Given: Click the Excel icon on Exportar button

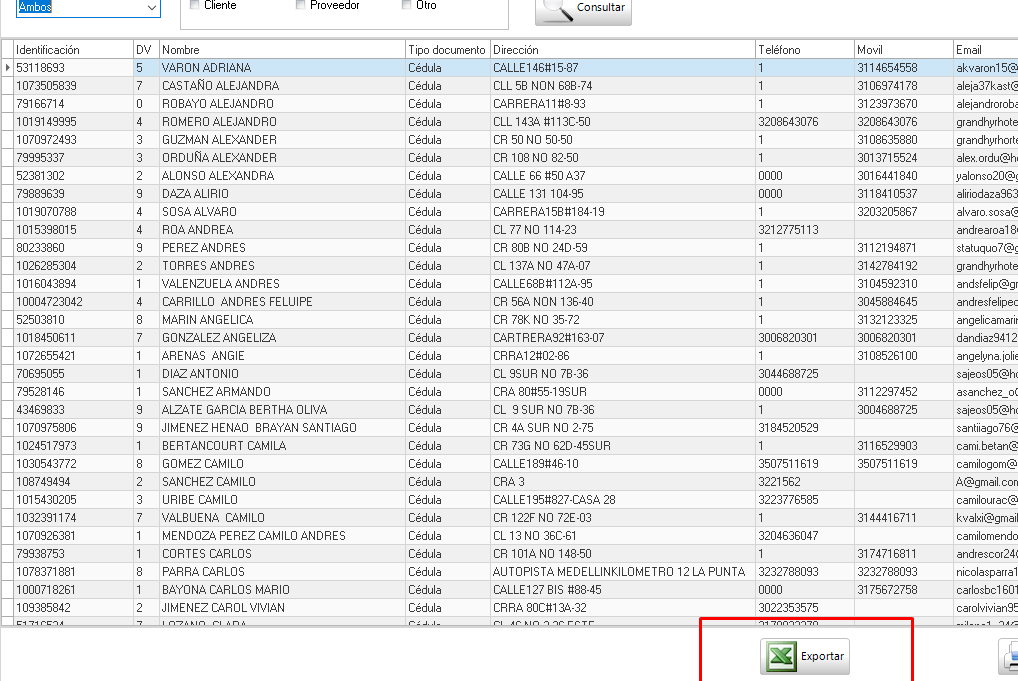Looking at the screenshot, I should pyautogui.click(x=781, y=657).
